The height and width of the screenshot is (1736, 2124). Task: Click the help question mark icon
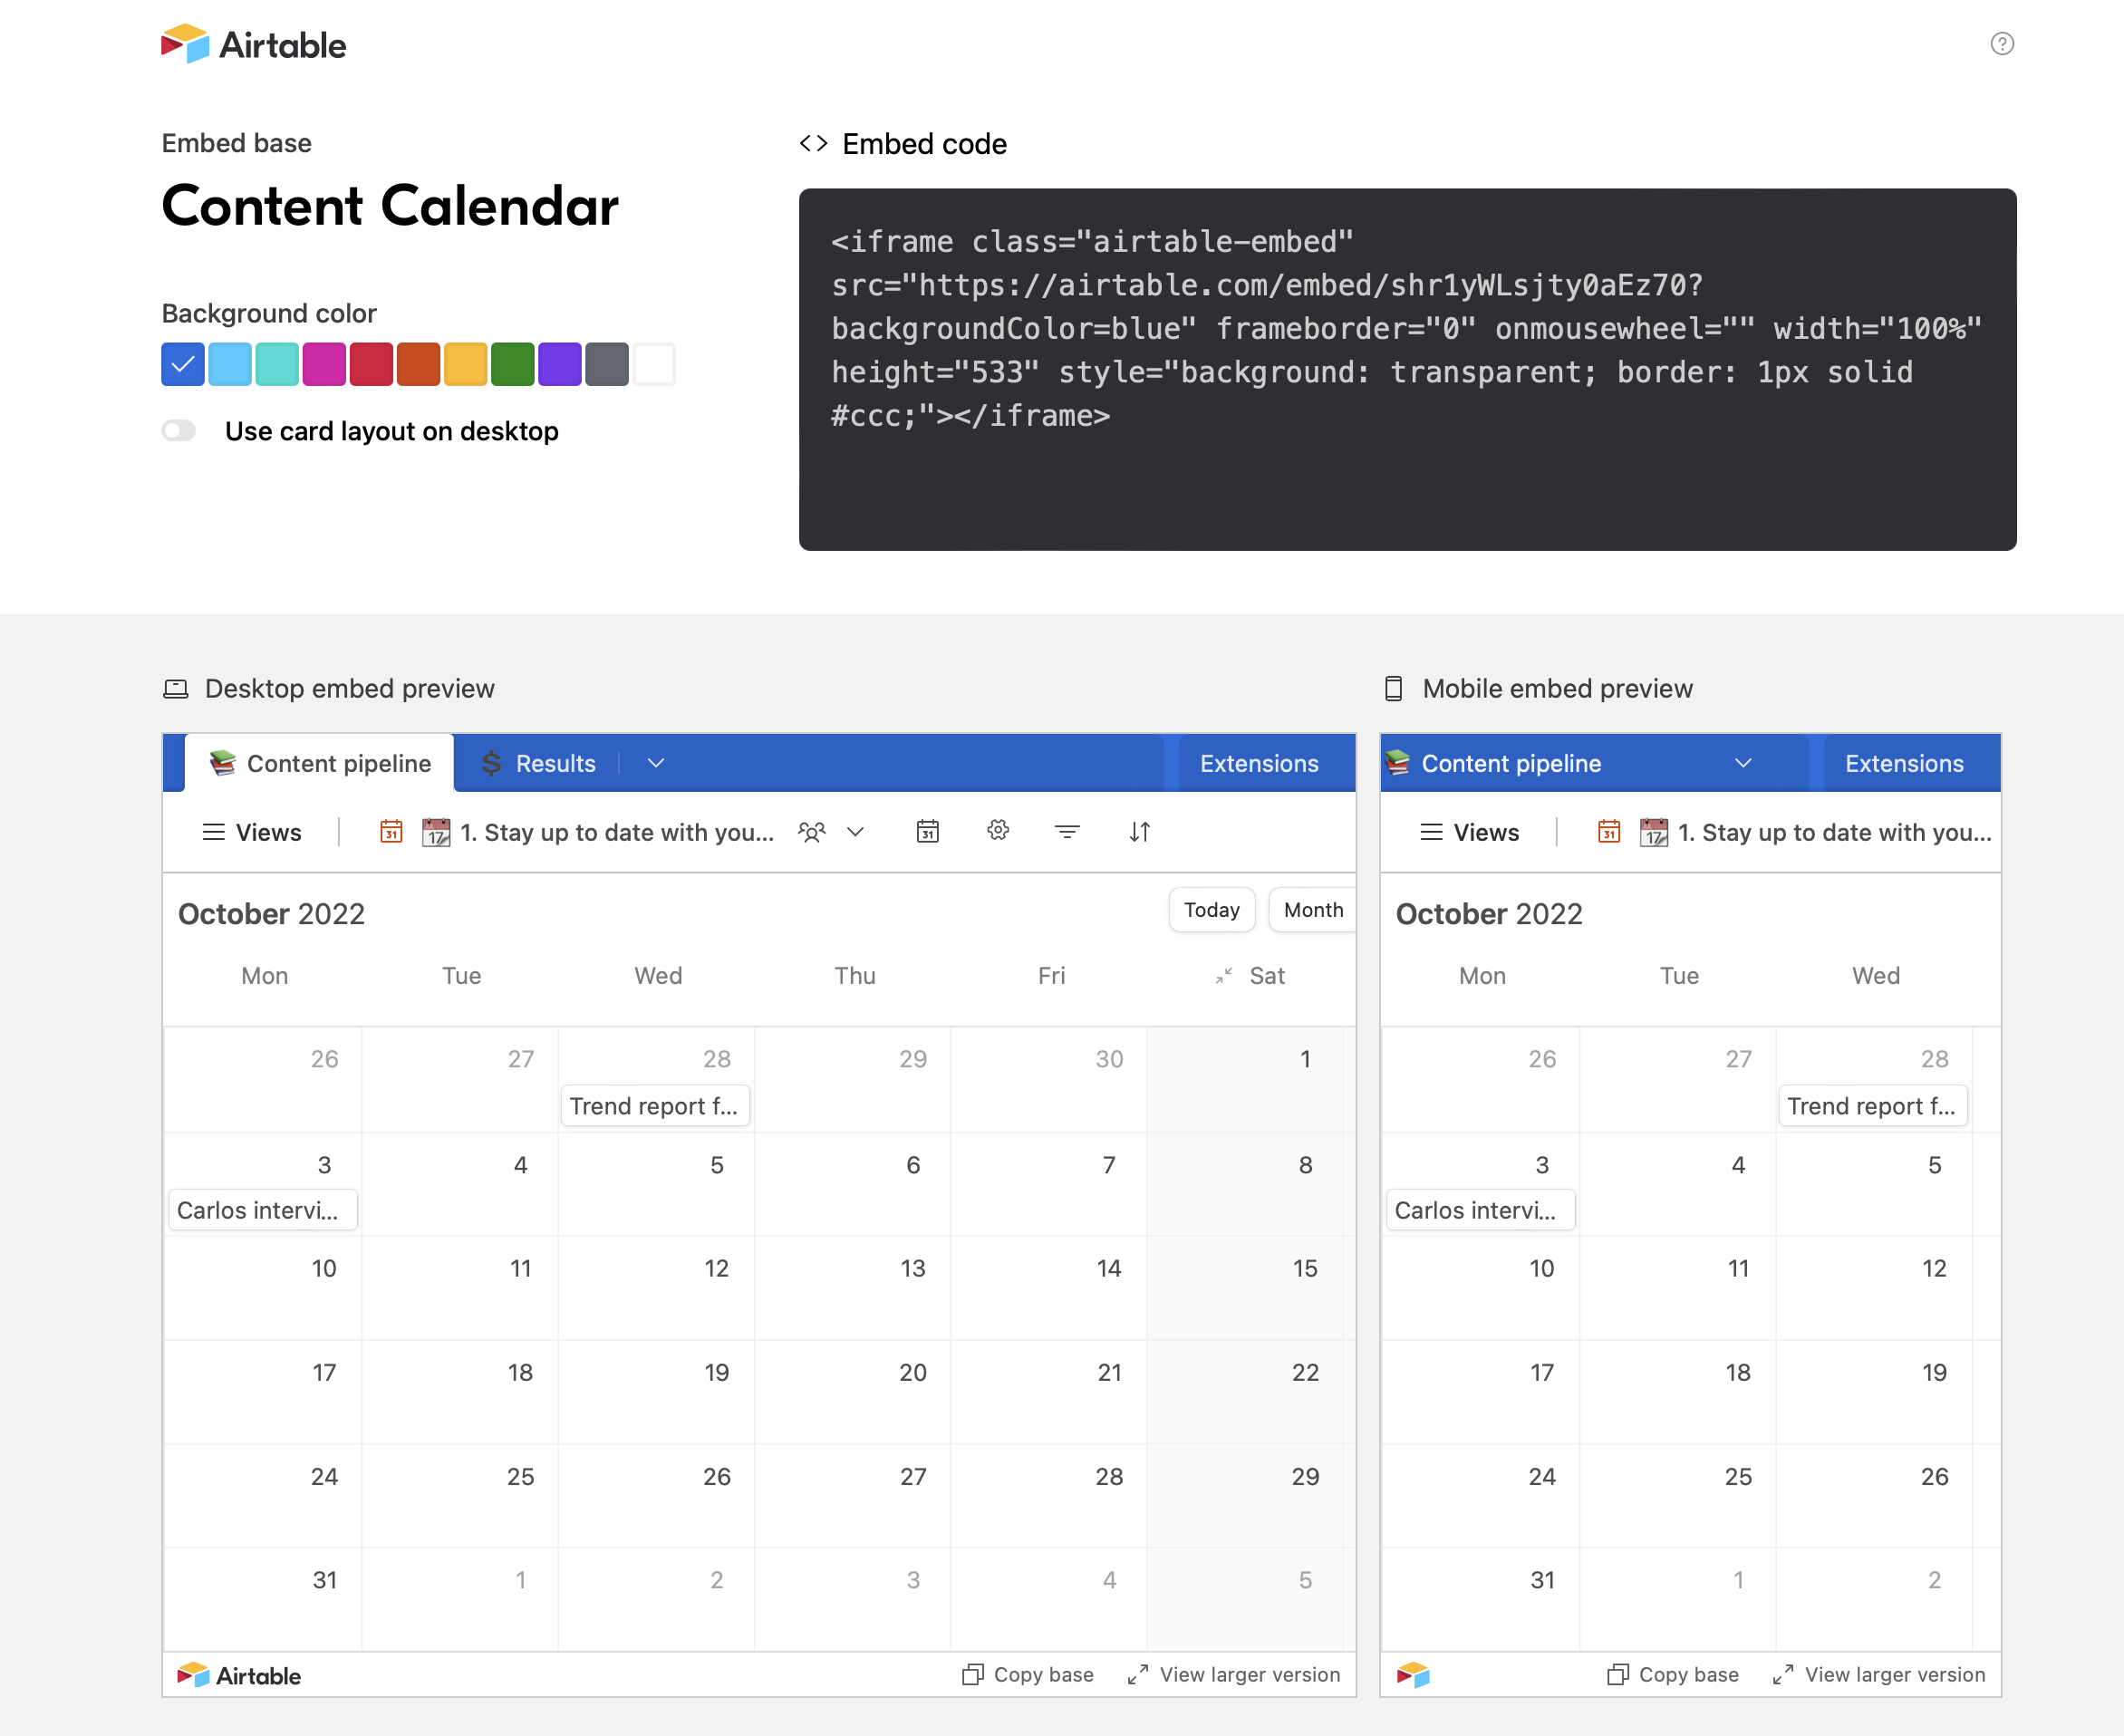point(2001,44)
